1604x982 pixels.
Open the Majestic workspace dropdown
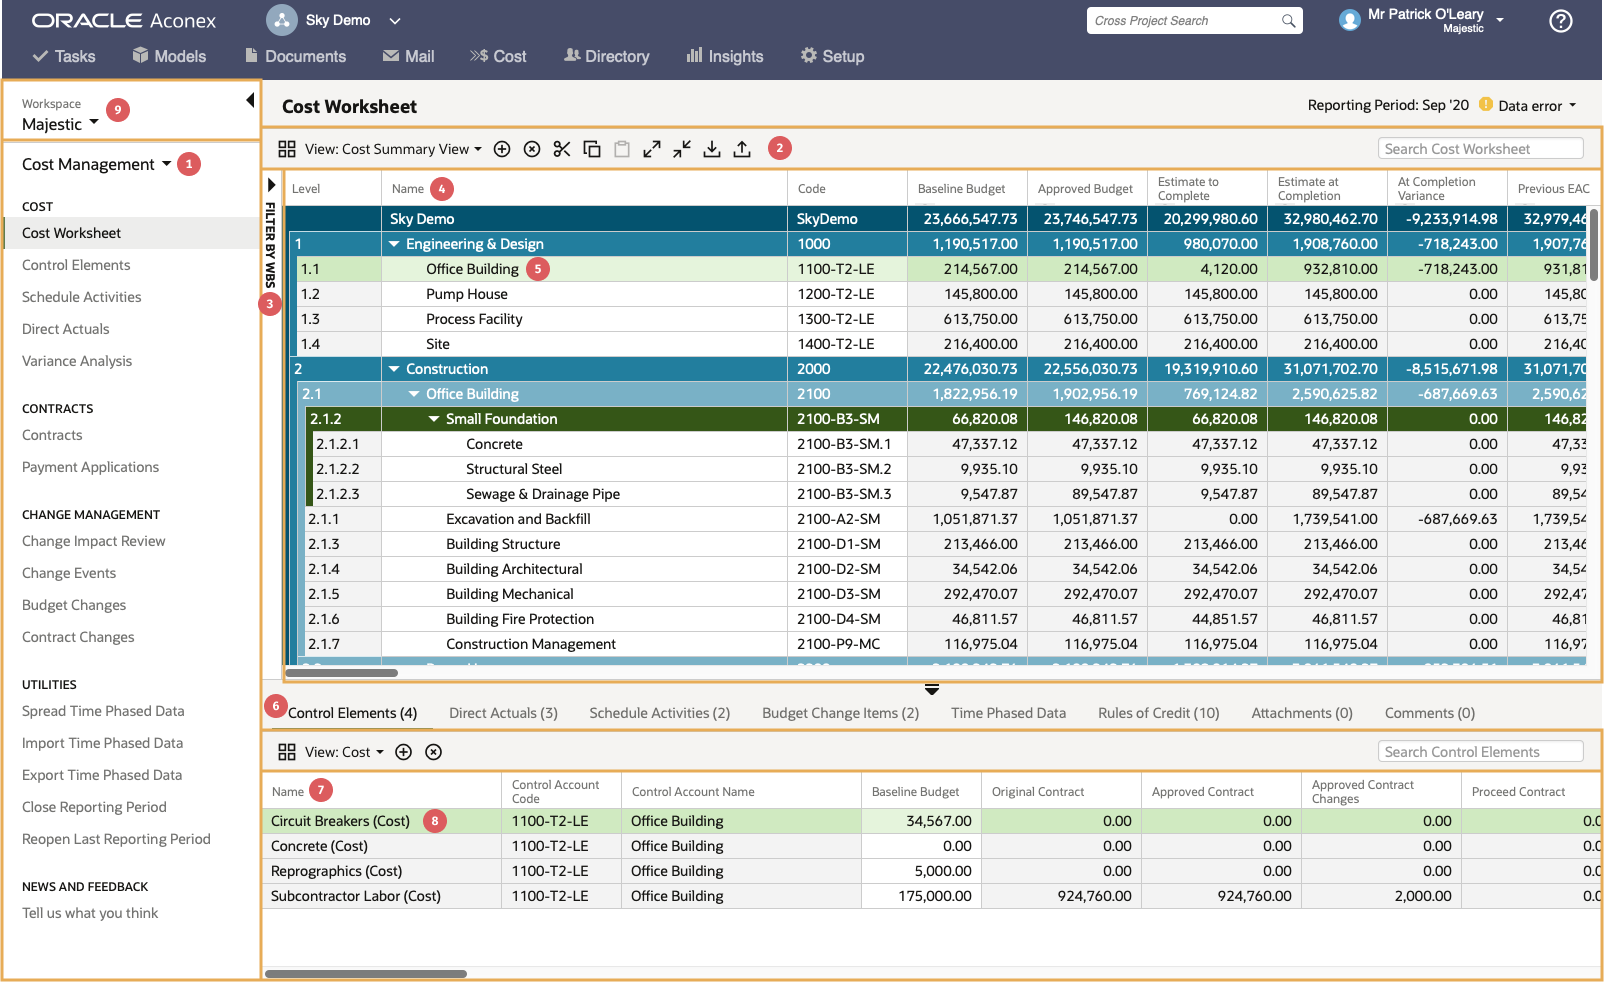pyautogui.click(x=60, y=124)
